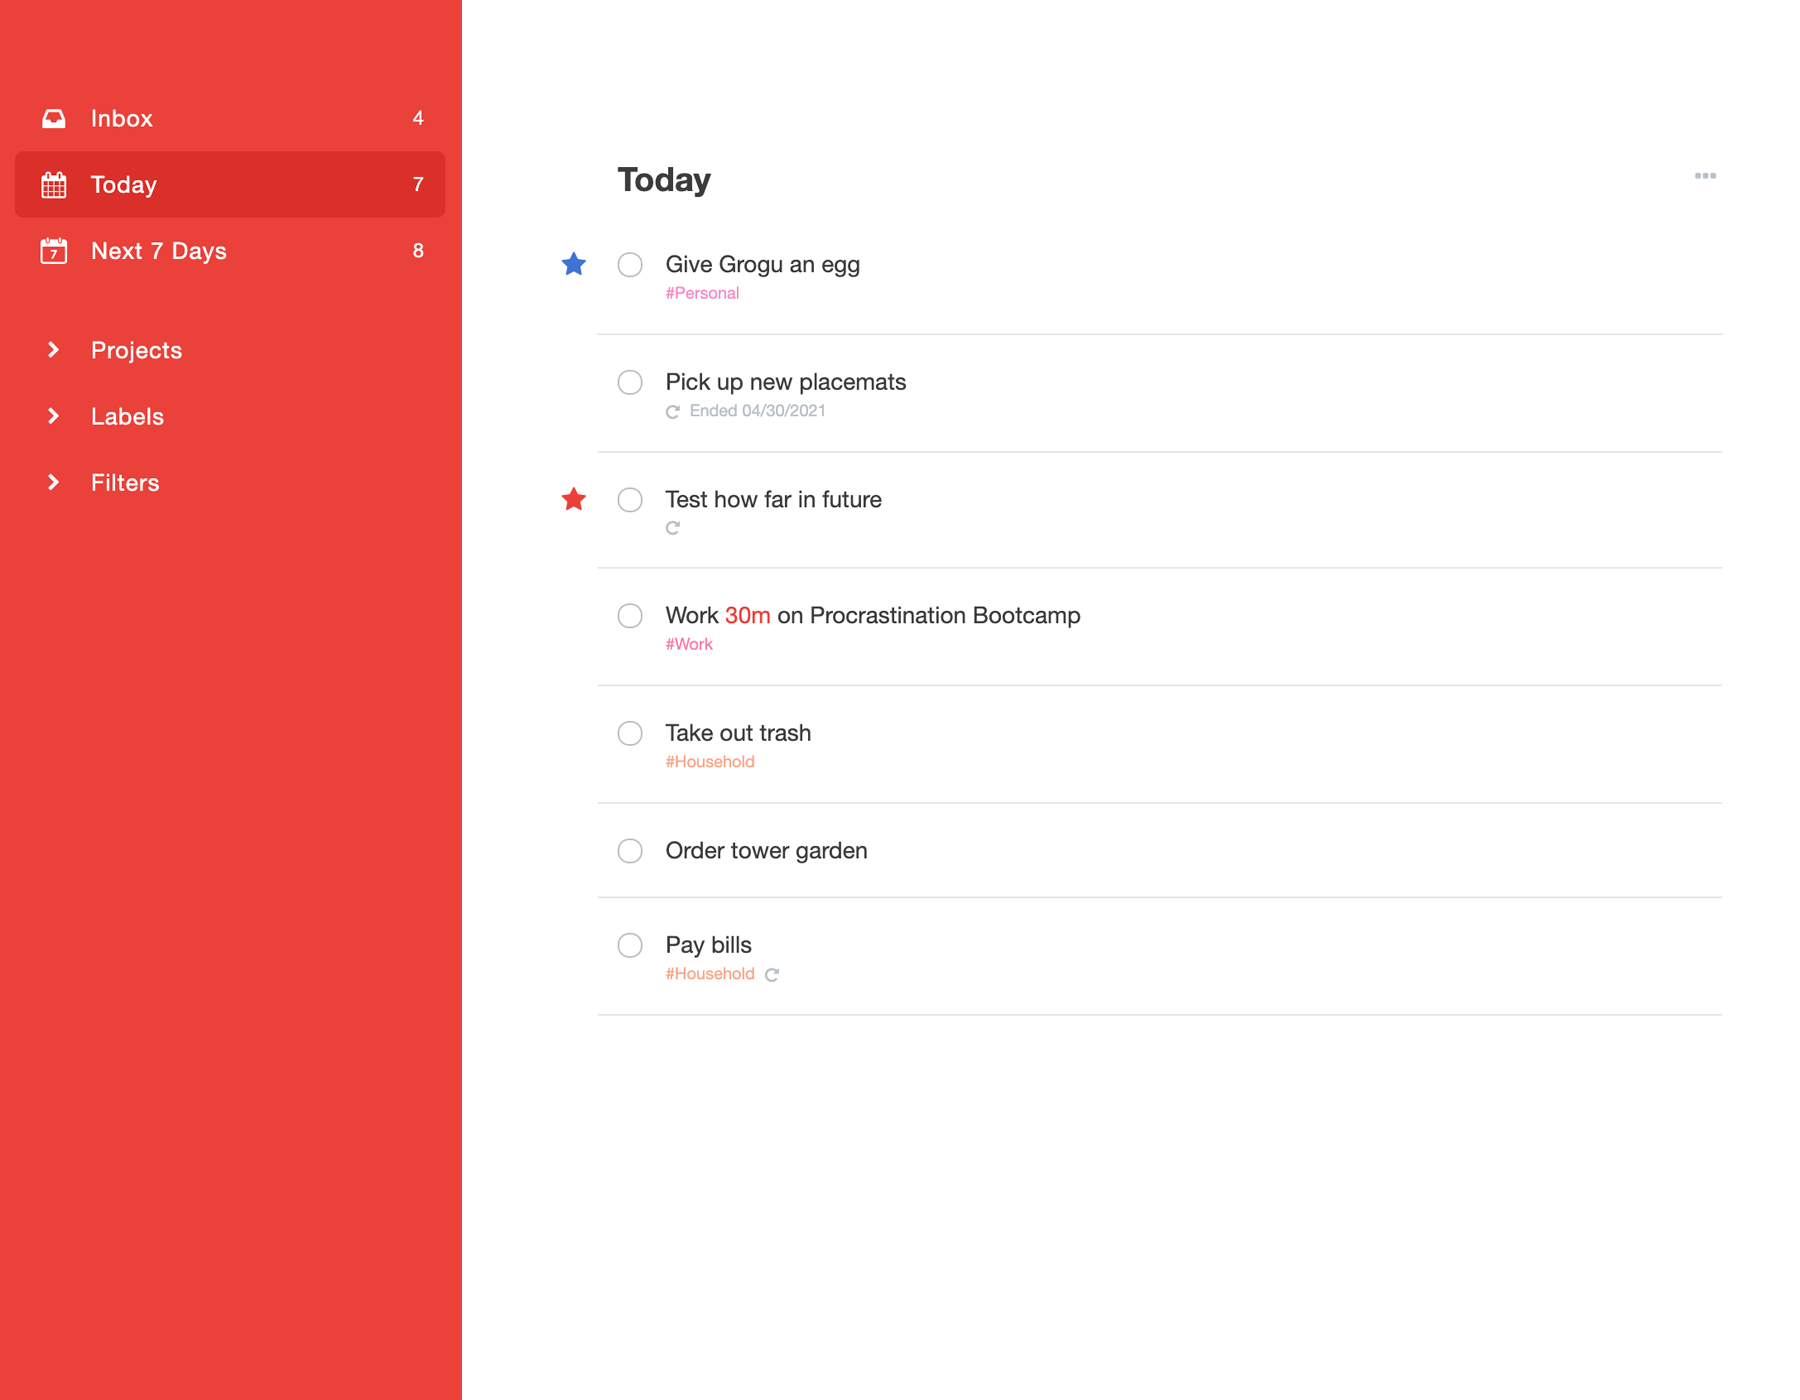
Task: Open the Labels item in sidebar
Action: coord(127,416)
